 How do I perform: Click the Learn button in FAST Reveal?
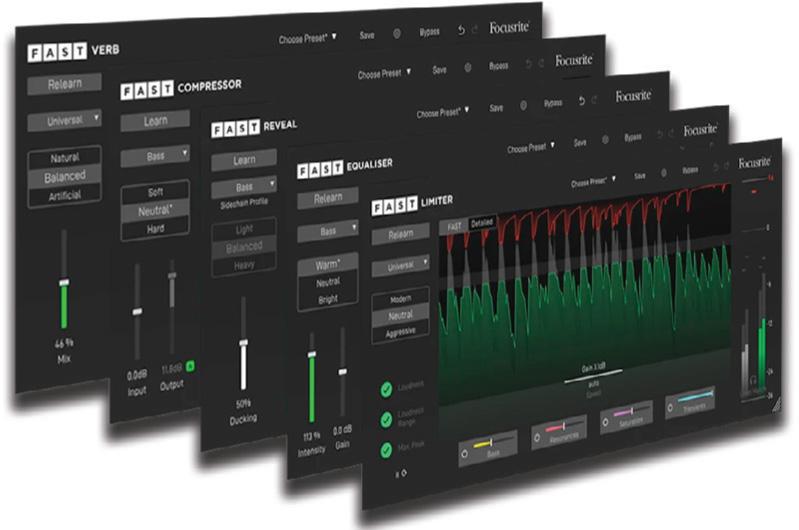(245, 160)
